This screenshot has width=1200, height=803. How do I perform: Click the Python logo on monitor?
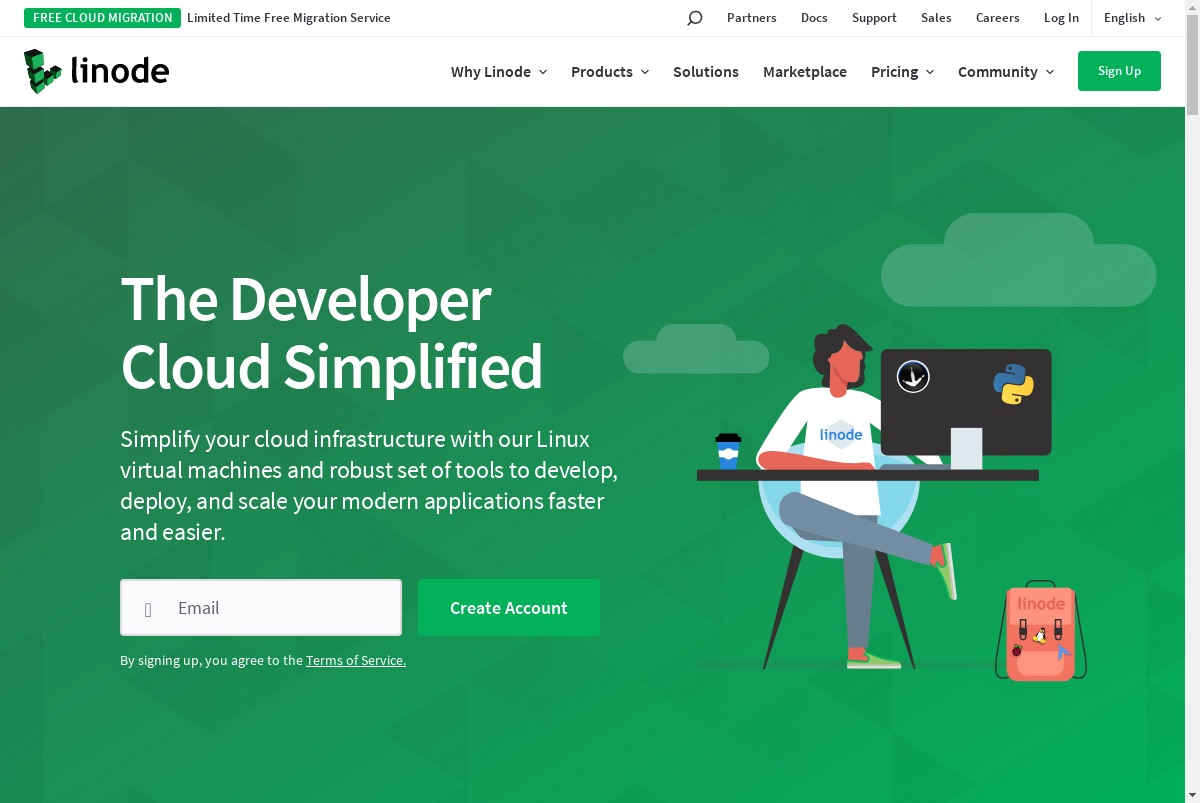(x=1013, y=384)
